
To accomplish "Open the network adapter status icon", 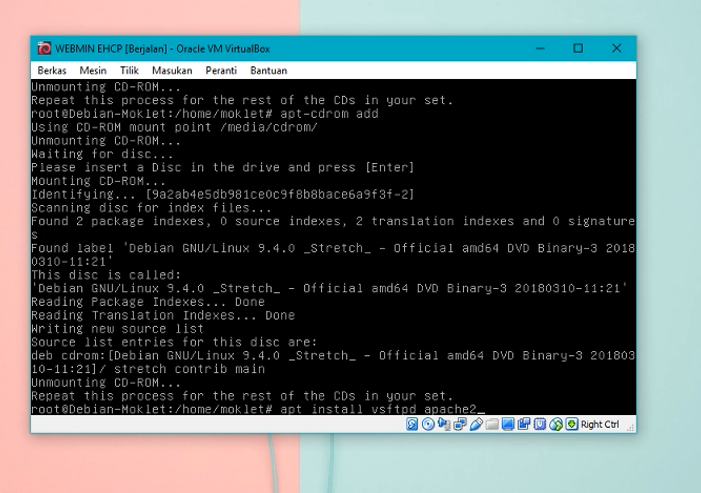I will (x=460, y=424).
